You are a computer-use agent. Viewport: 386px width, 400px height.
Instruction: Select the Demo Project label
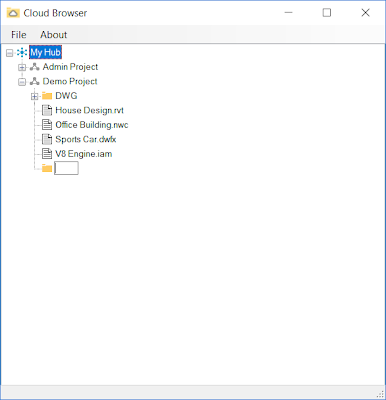coord(70,81)
